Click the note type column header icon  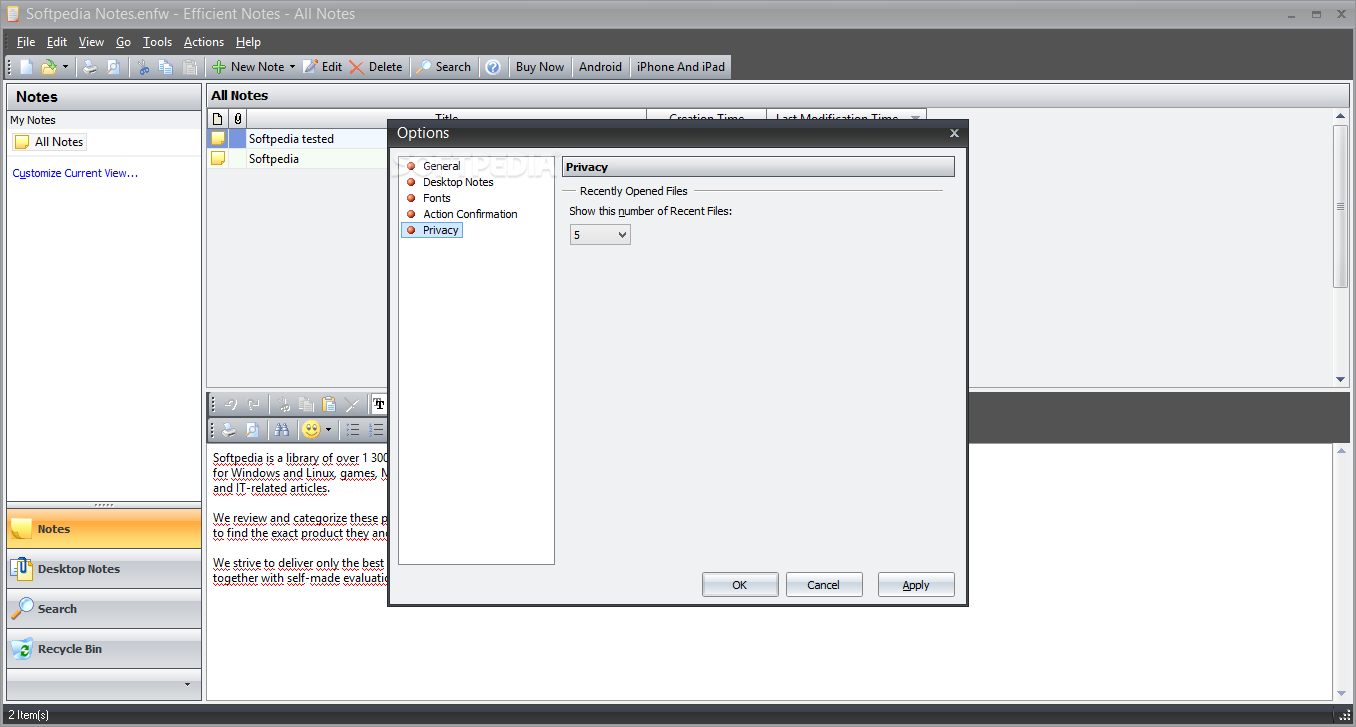pyautogui.click(x=218, y=118)
